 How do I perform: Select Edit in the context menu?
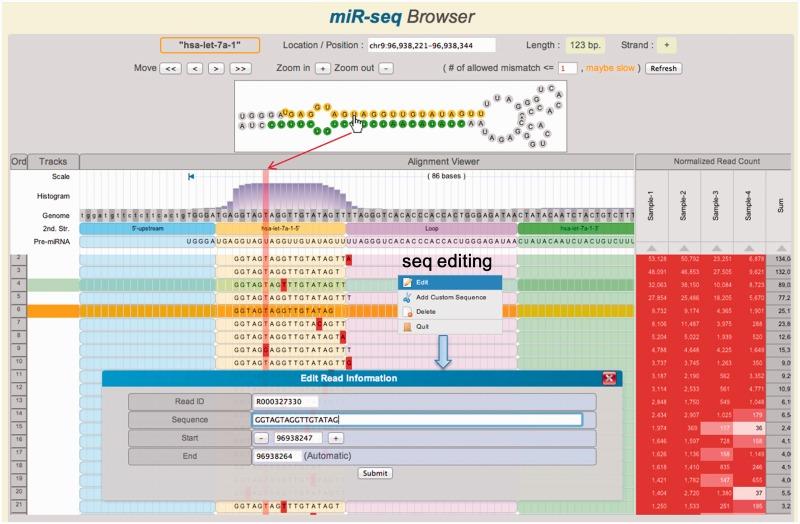pyautogui.click(x=450, y=283)
